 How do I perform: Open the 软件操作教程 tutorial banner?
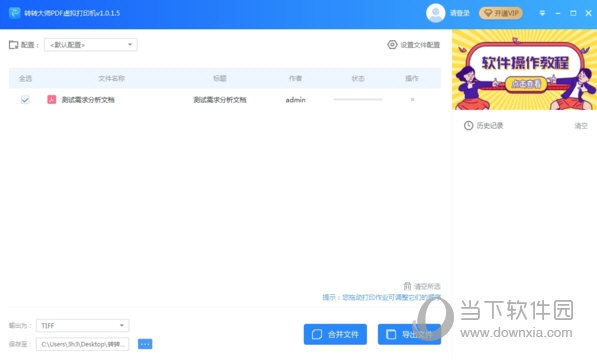[524, 70]
